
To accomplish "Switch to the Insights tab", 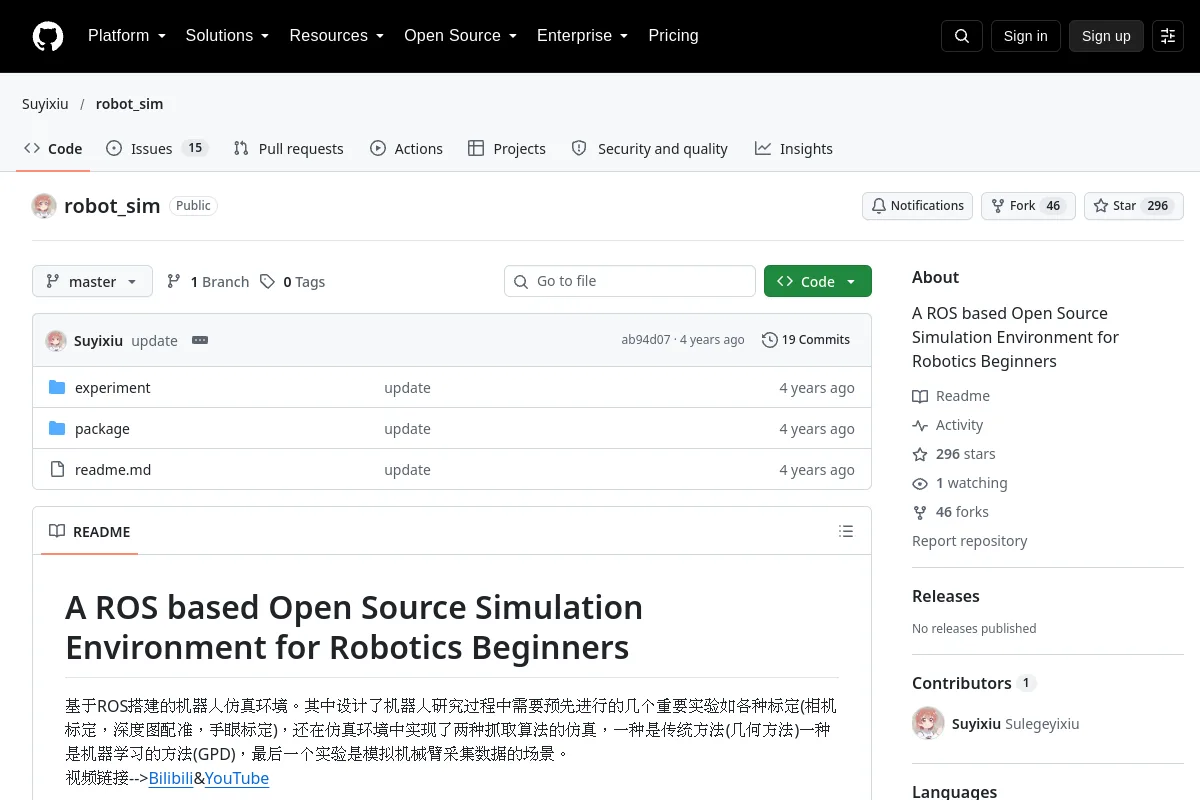I will (x=794, y=149).
